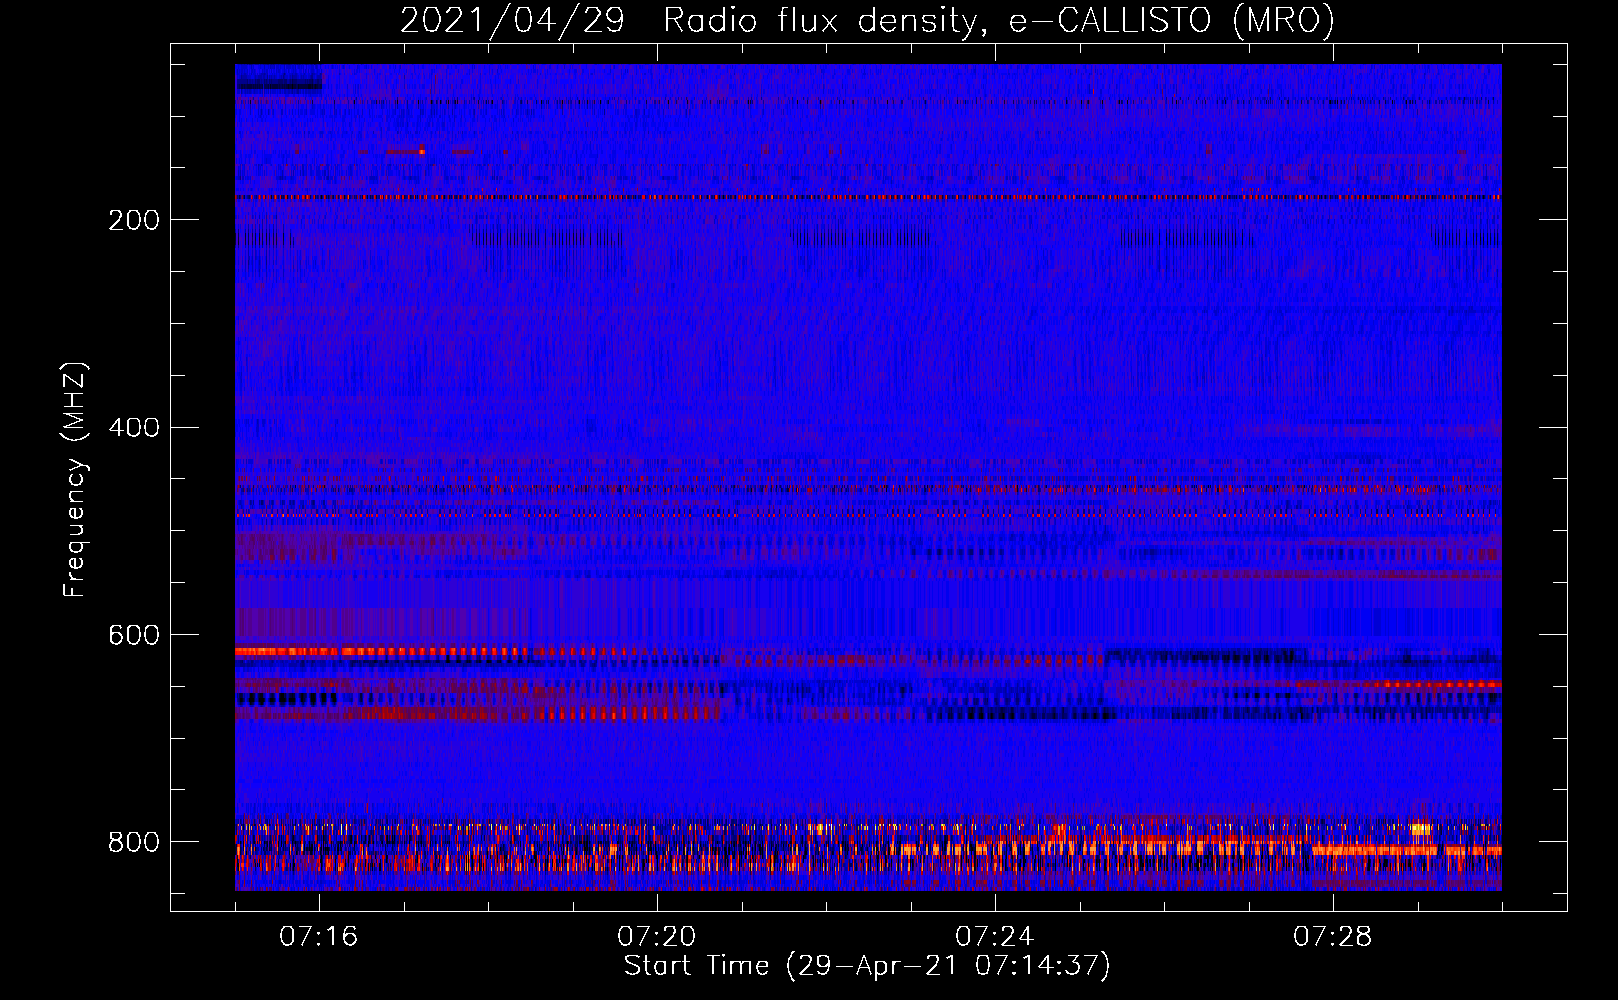Click the 400 frequency tick label
This screenshot has width=1618, height=1000.
(134, 428)
